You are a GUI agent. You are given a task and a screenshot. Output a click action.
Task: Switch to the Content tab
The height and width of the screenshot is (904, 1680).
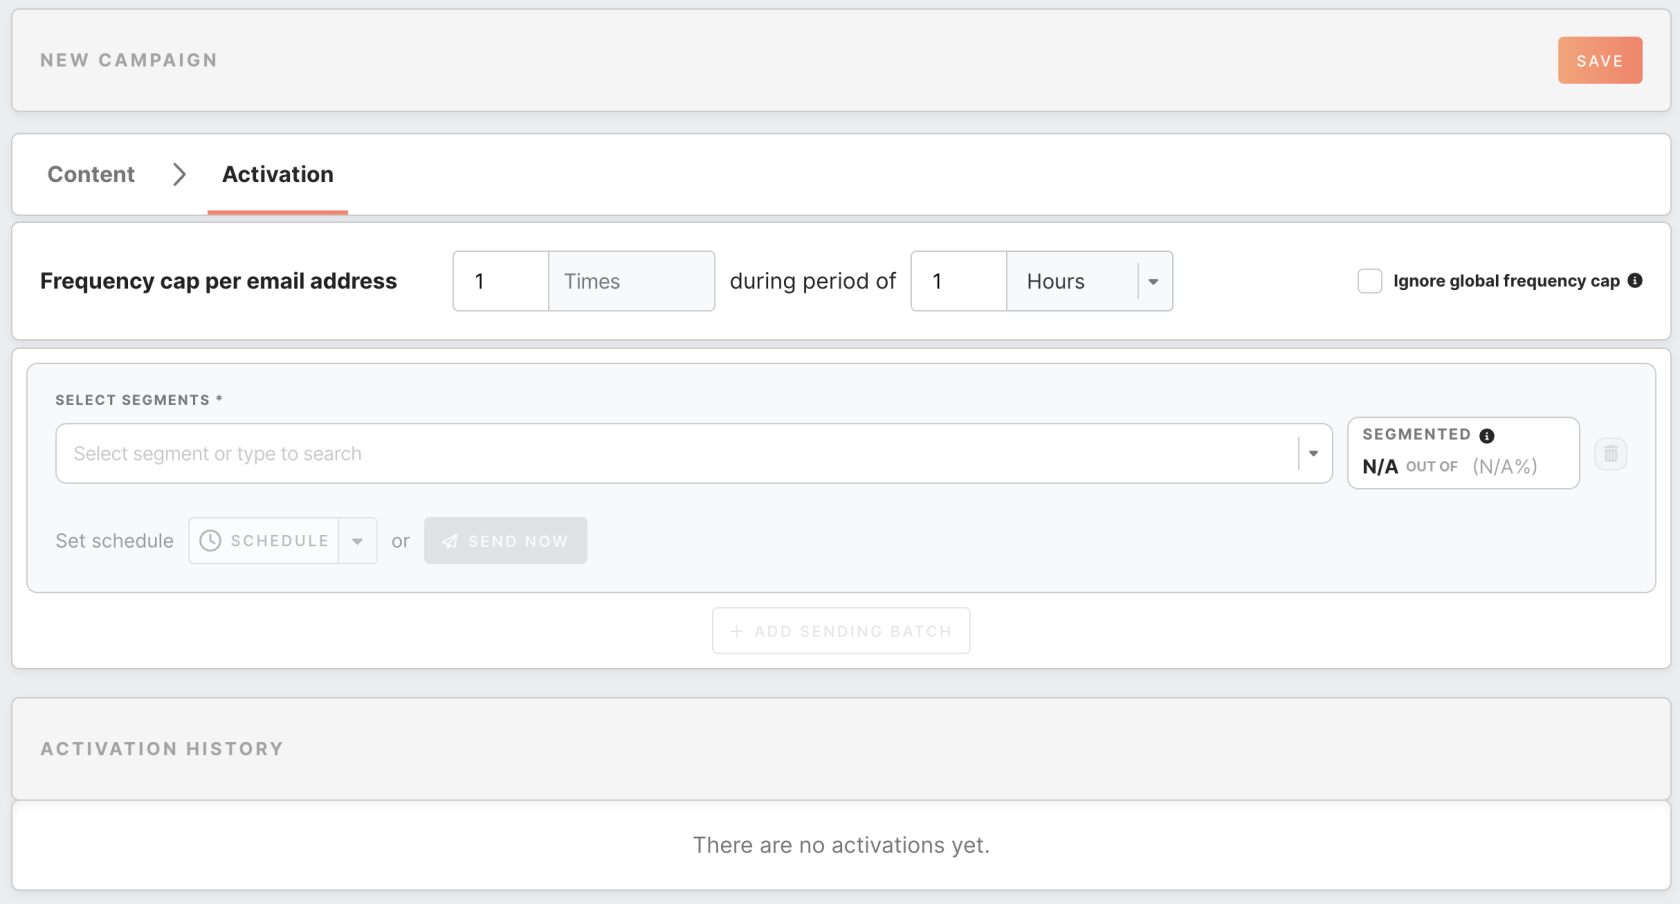(91, 174)
